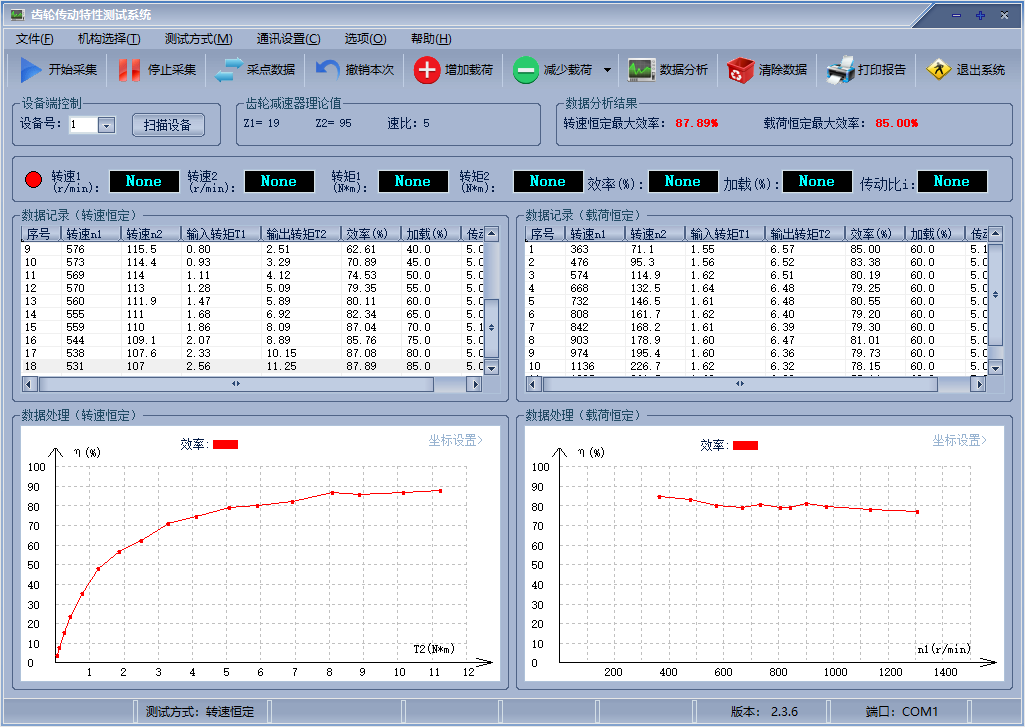Image resolution: width=1025 pixels, height=727 pixels.
Task: Click horizontal scrollbar of 转速恒定 data table
Action: (236, 384)
